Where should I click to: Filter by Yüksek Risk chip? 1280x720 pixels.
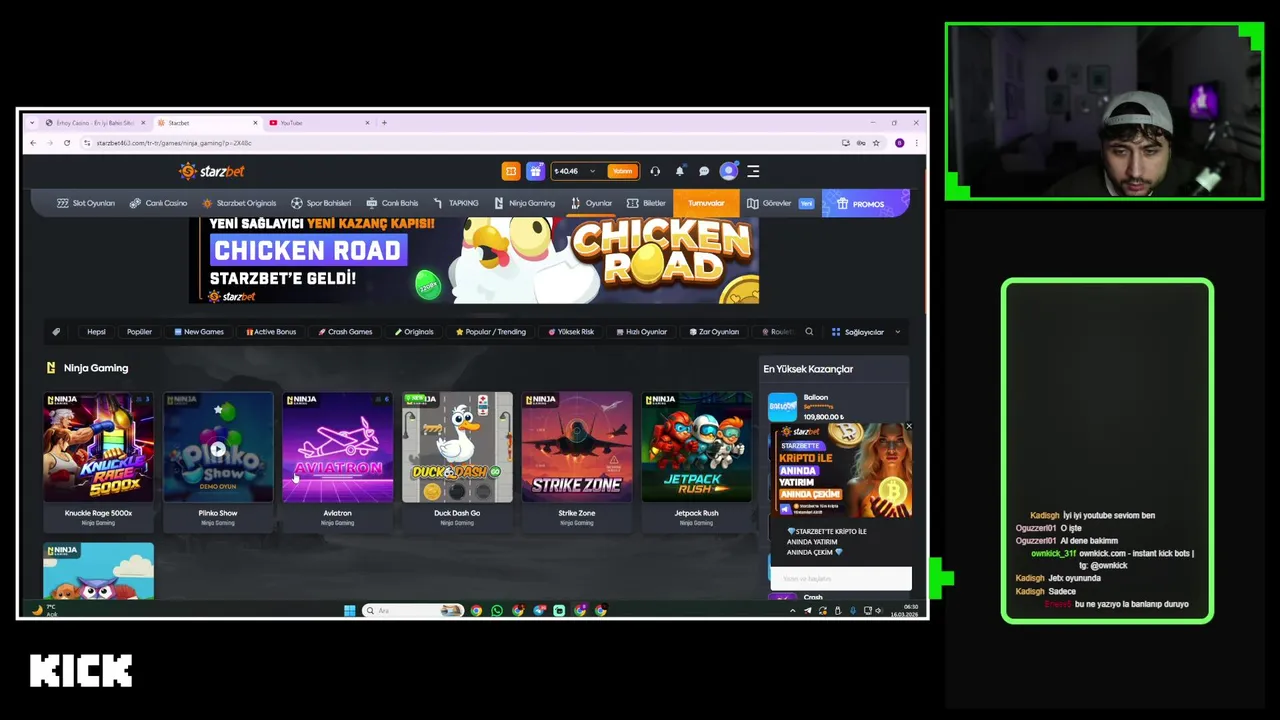571,332
